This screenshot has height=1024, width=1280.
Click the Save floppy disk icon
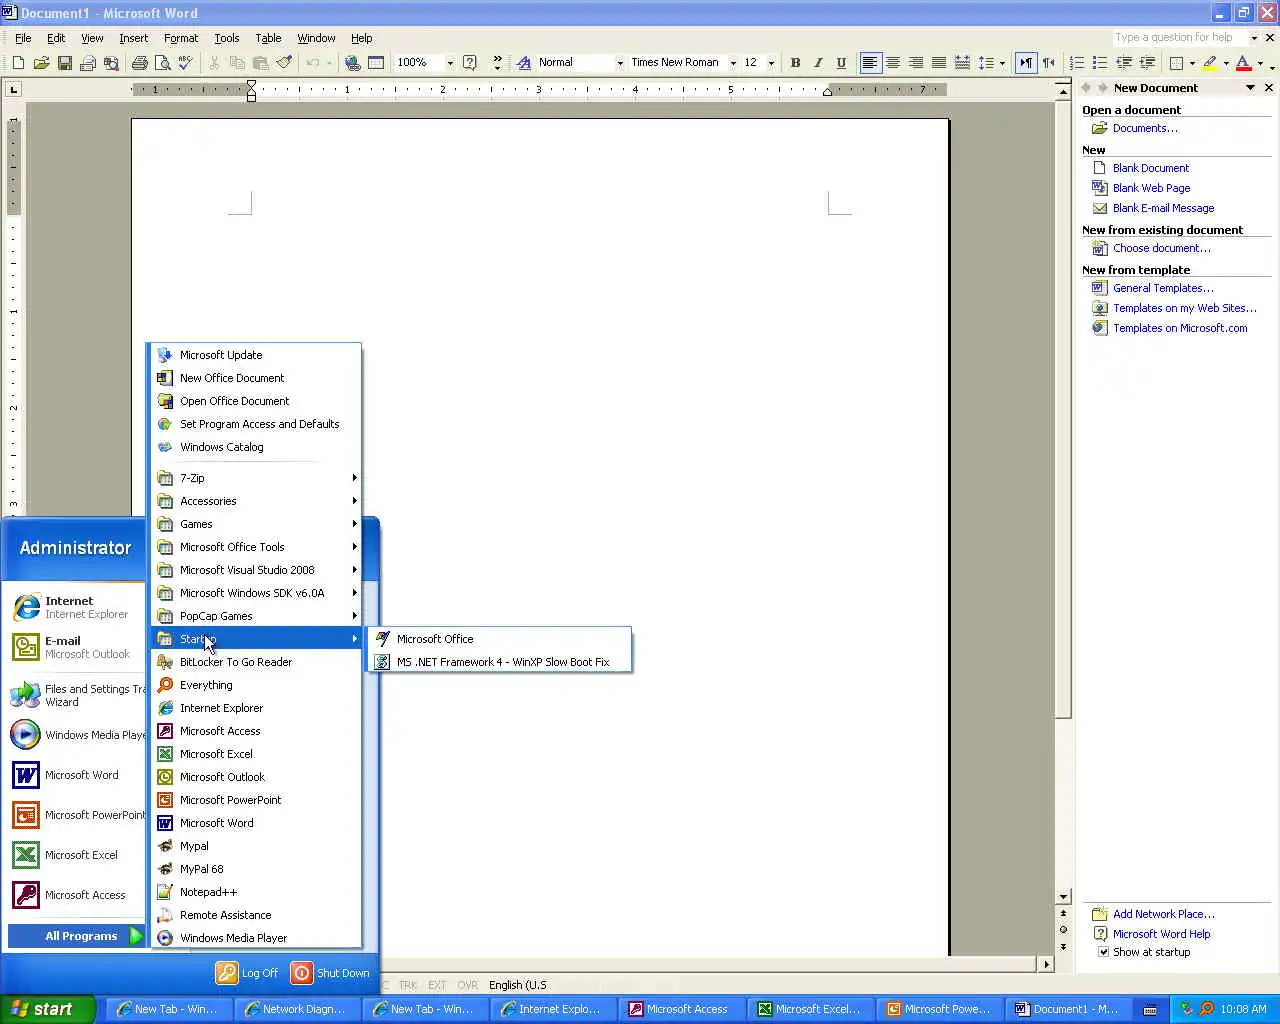click(x=64, y=62)
